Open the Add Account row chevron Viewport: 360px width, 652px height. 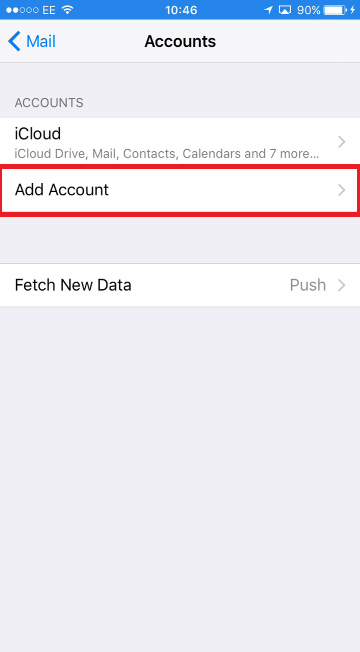tap(342, 190)
